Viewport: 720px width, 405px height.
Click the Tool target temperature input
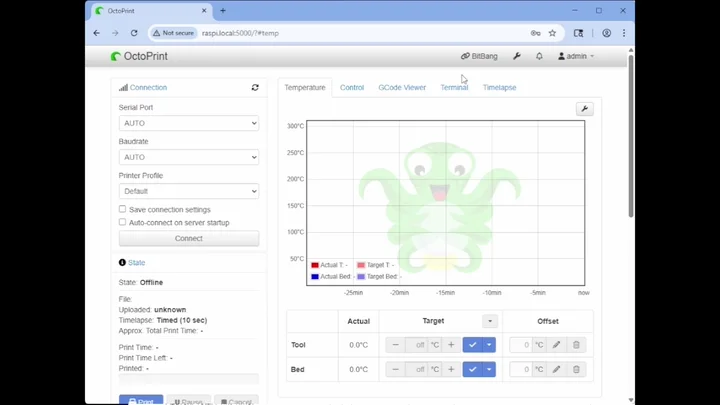click(x=416, y=345)
